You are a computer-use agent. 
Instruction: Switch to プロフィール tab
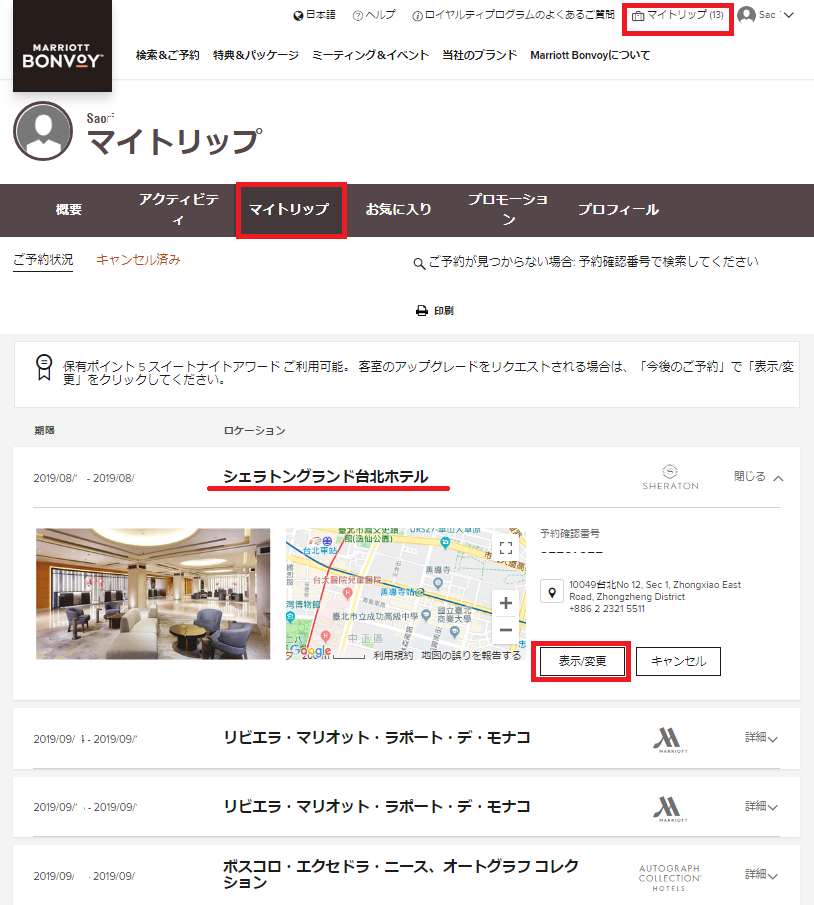click(618, 210)
